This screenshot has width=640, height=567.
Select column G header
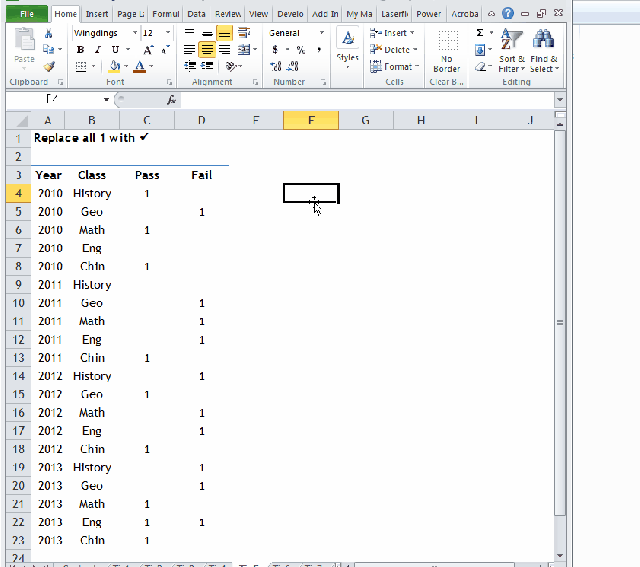[x=366, y=120]
